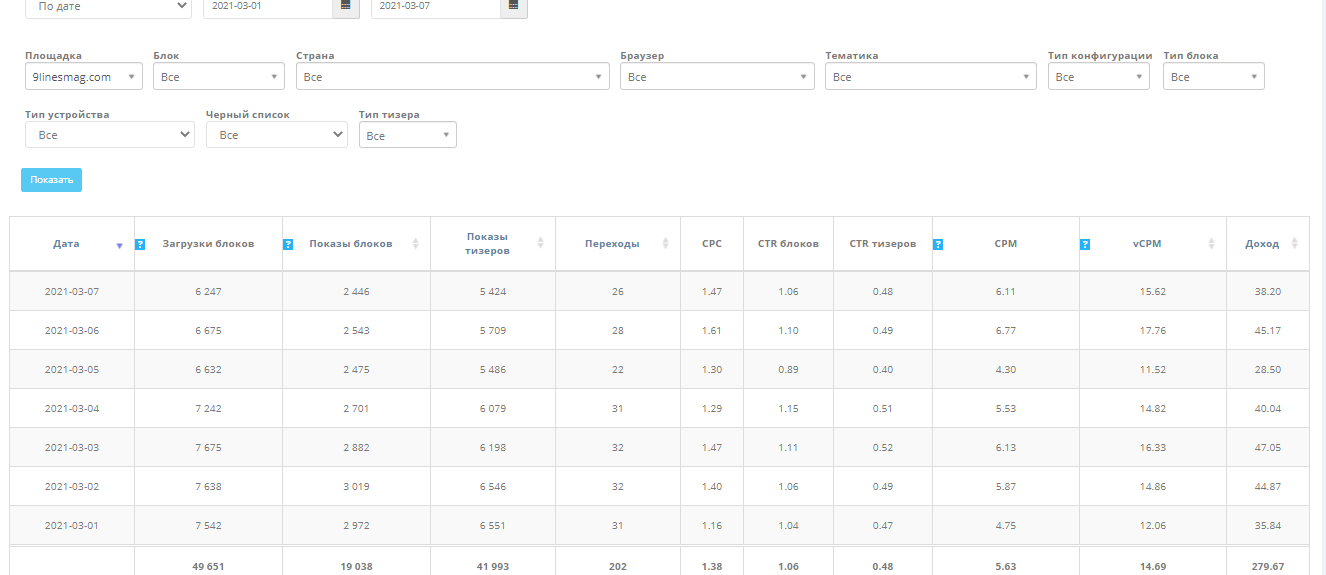Viewport: 1326px width, 575px height.
Task: Click Загрузки блоков column header
Action: 208,244
